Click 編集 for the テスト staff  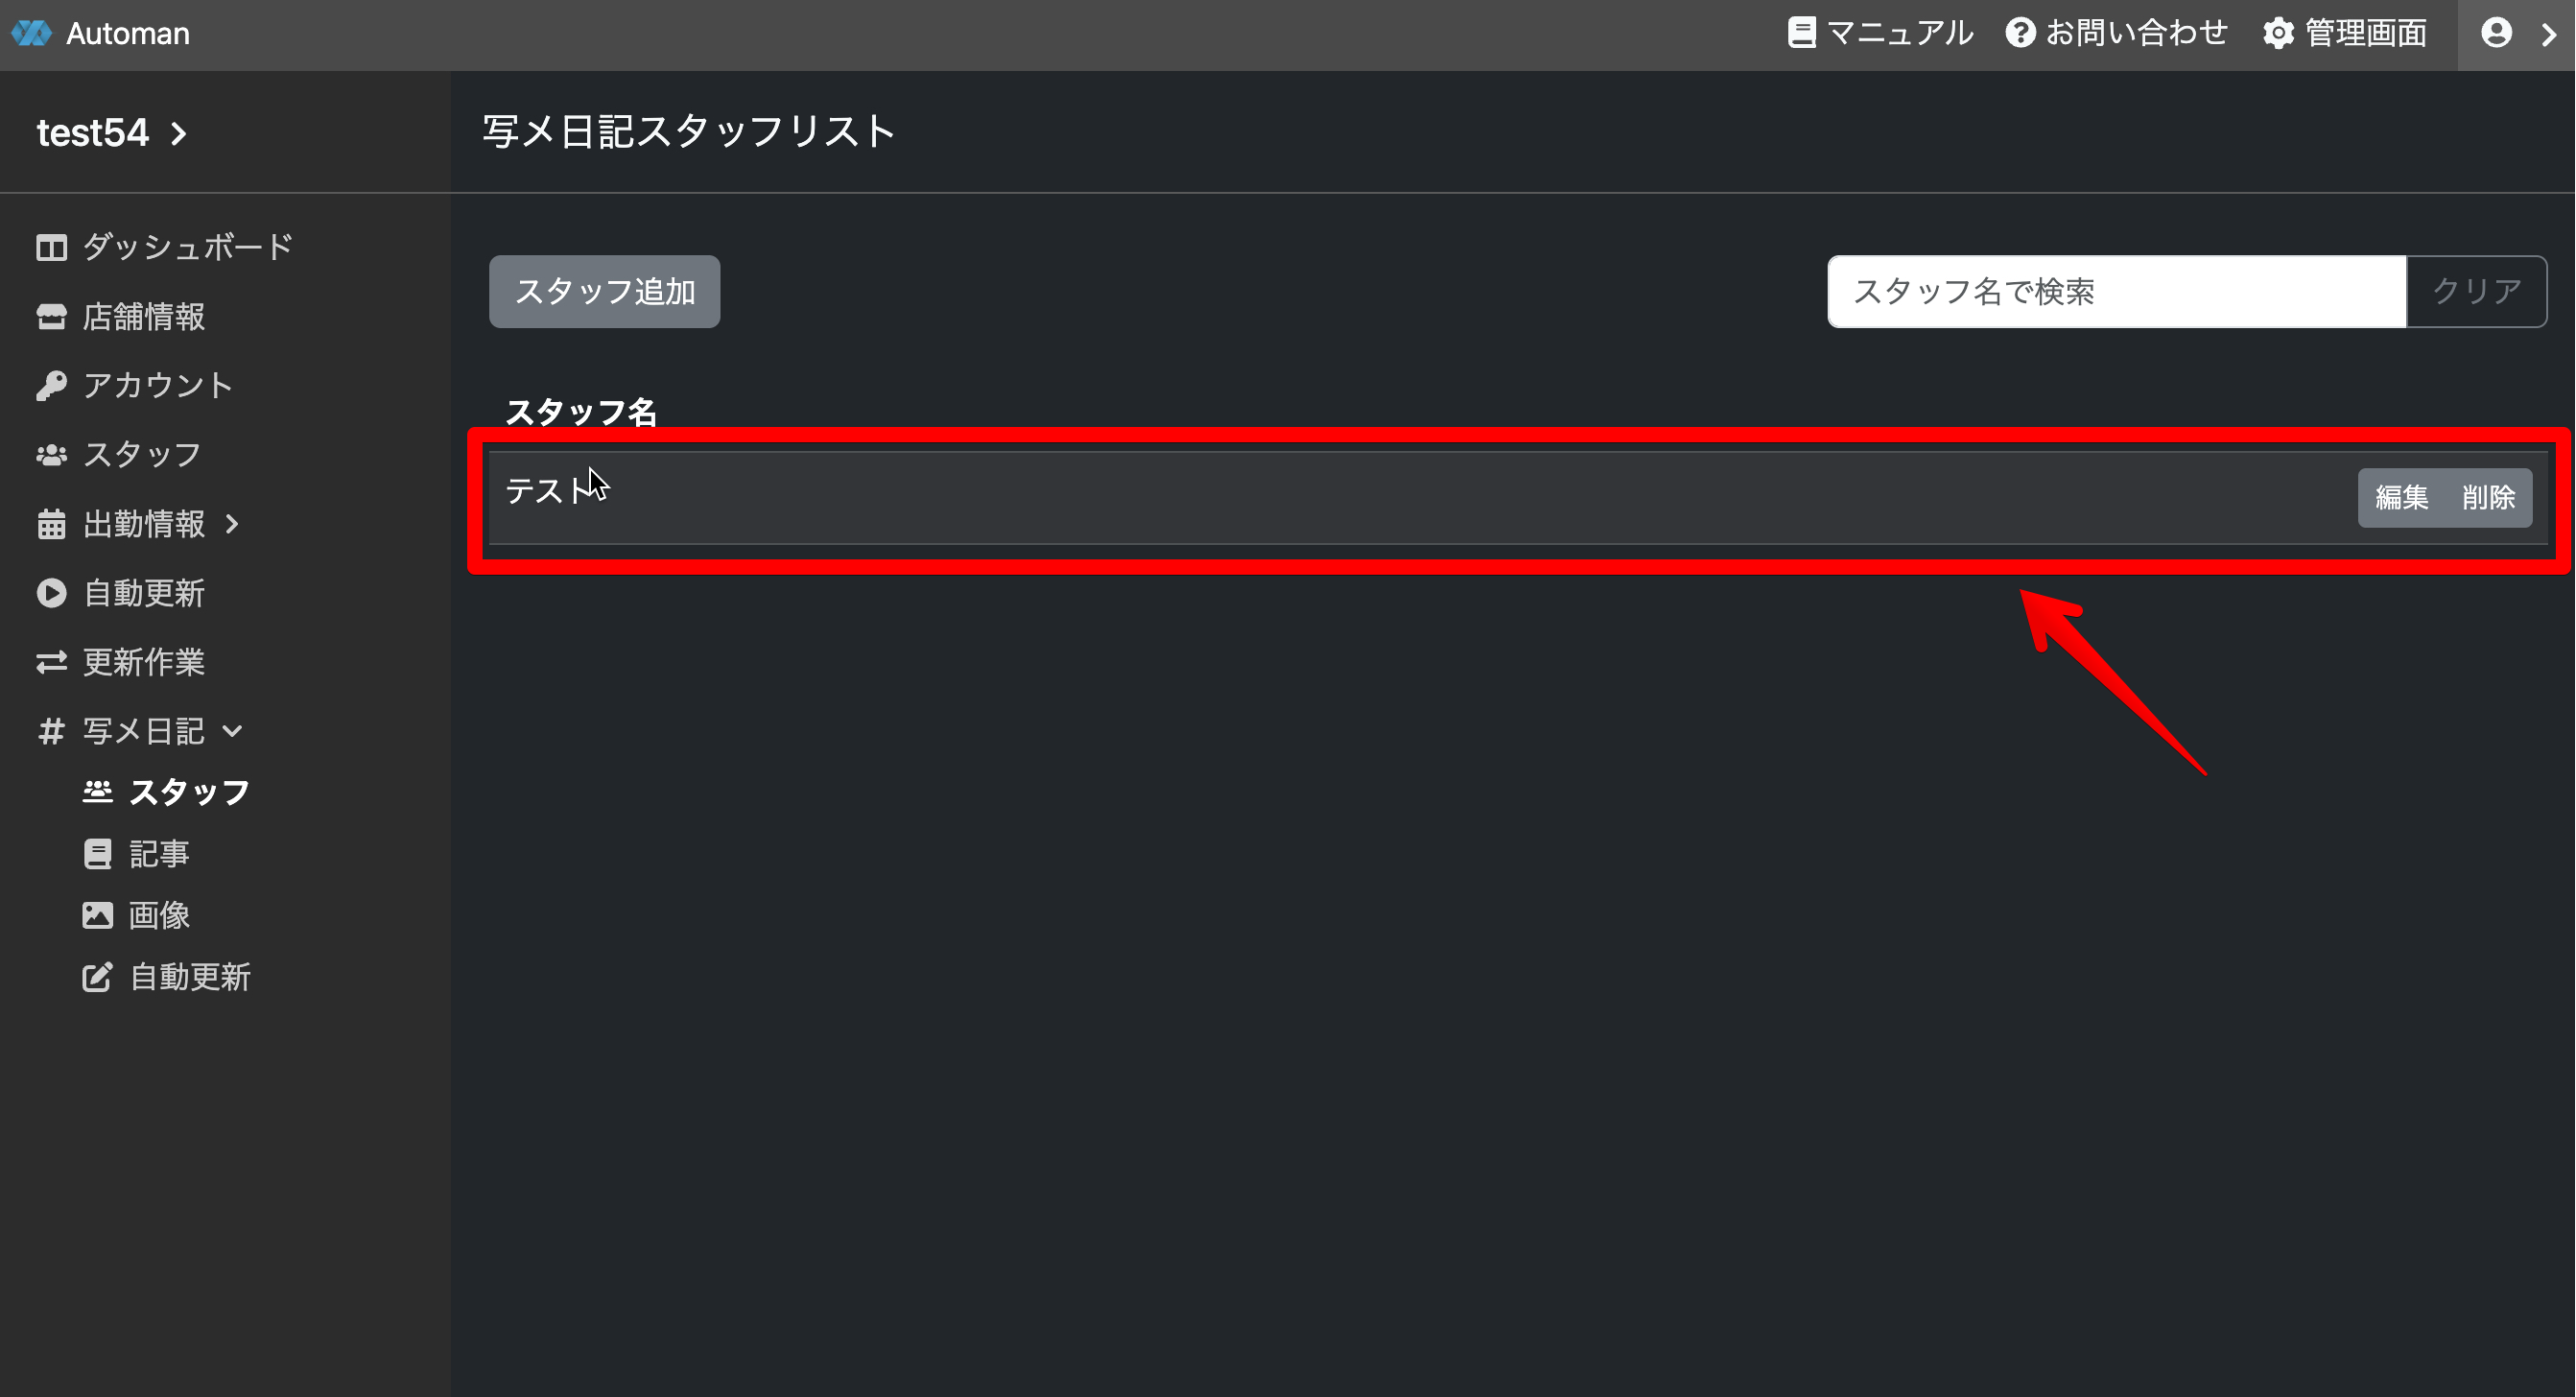pyautogui.click(x=2401, y=497)
